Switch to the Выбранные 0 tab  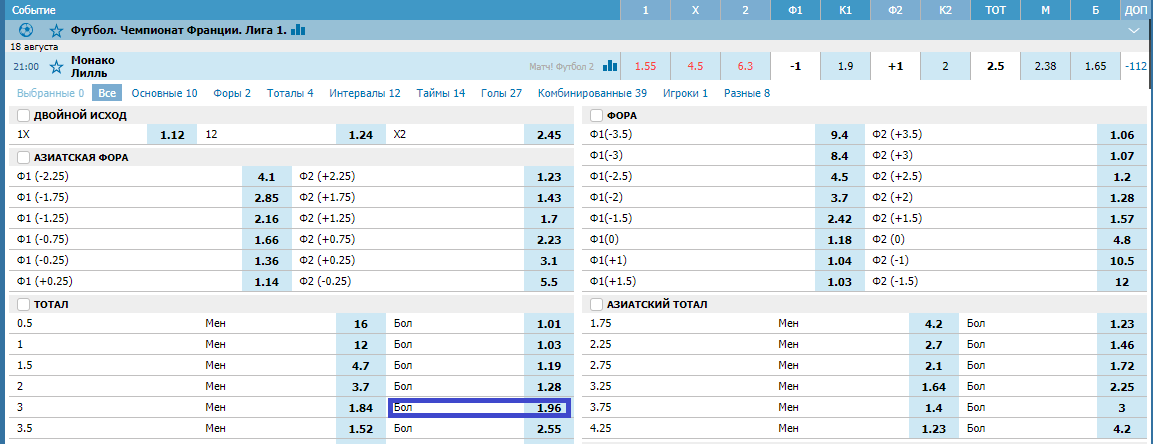[x=50, y=93]
